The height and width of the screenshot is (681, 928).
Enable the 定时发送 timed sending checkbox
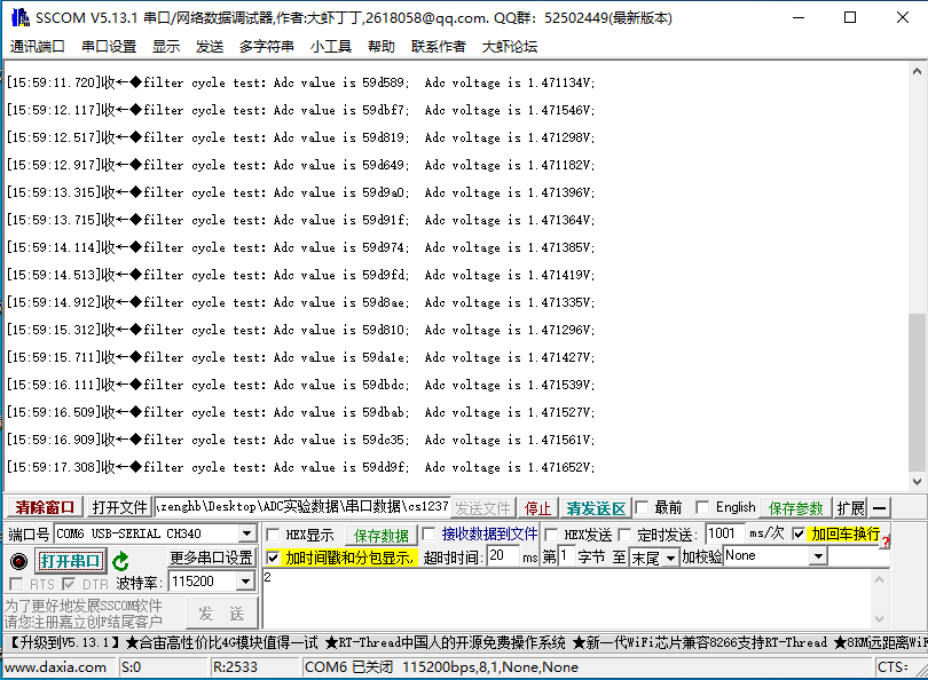[x=624, y=533]
